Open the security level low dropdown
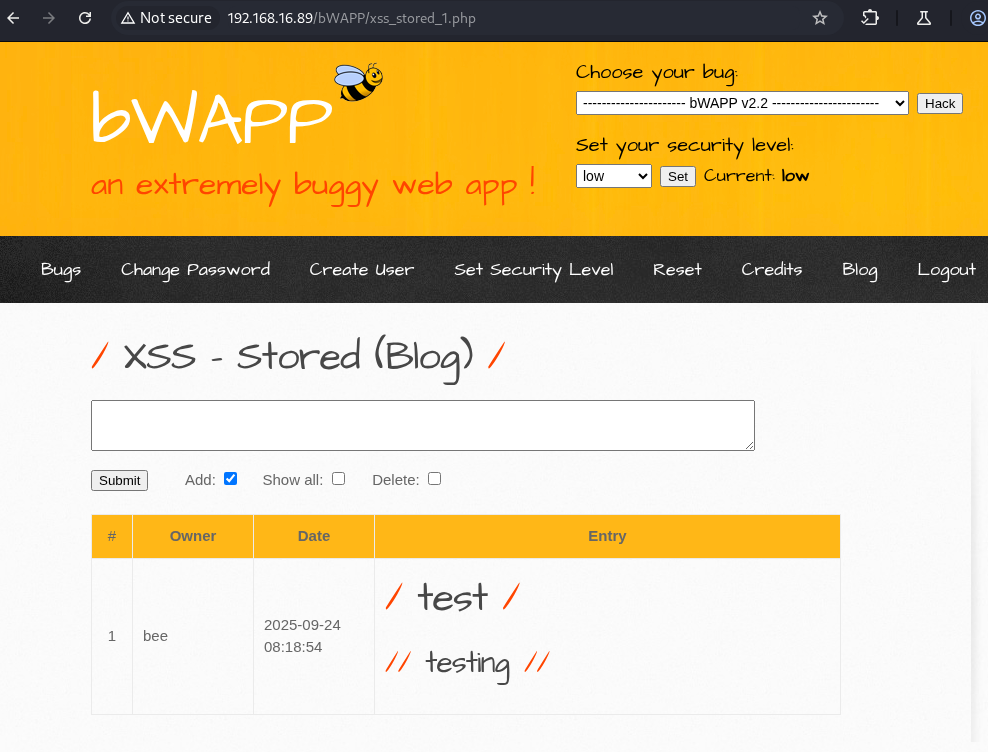 point(613,176)
